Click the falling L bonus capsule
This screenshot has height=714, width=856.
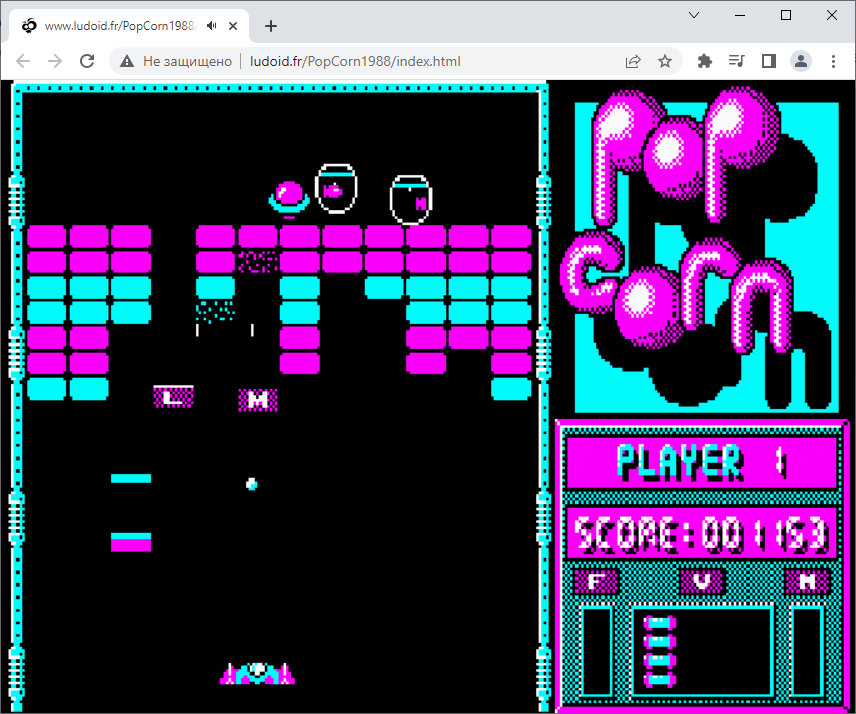[173, 396]
